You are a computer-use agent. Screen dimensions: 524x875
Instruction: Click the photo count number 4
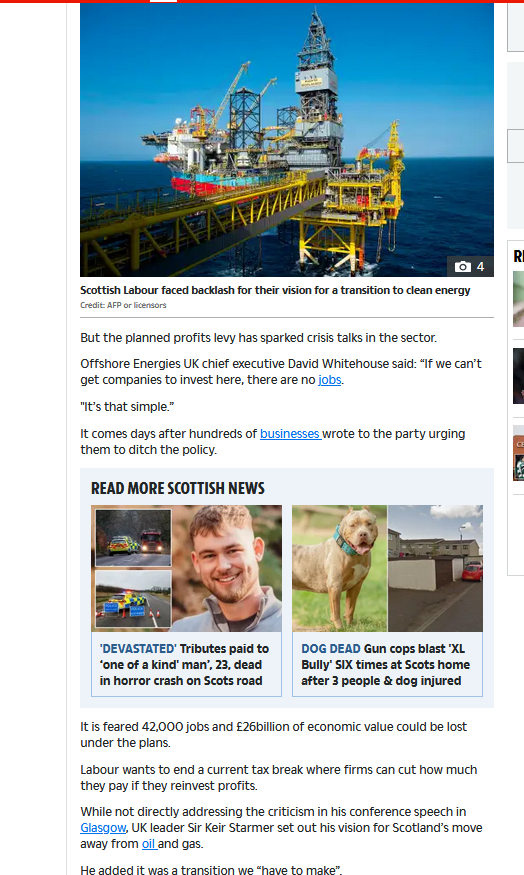point(480,267)
